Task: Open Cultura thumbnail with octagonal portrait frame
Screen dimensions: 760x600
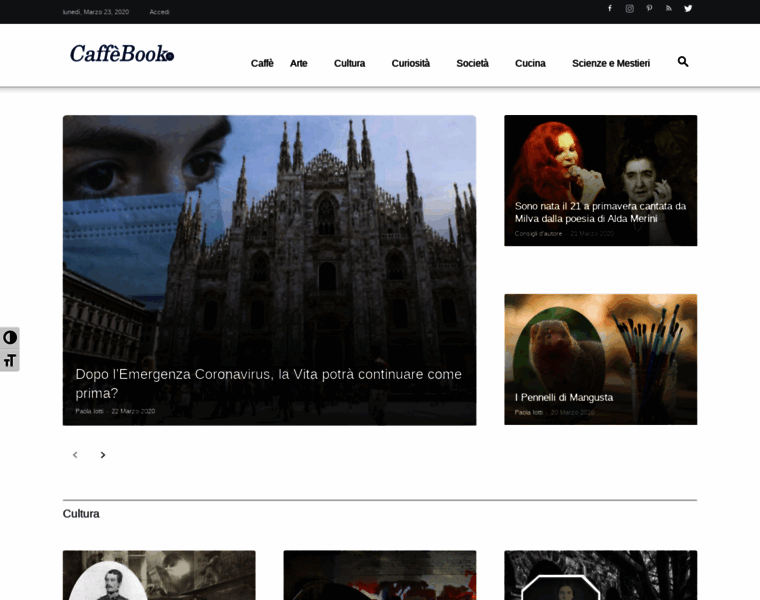Action: (x=601, y=575)
